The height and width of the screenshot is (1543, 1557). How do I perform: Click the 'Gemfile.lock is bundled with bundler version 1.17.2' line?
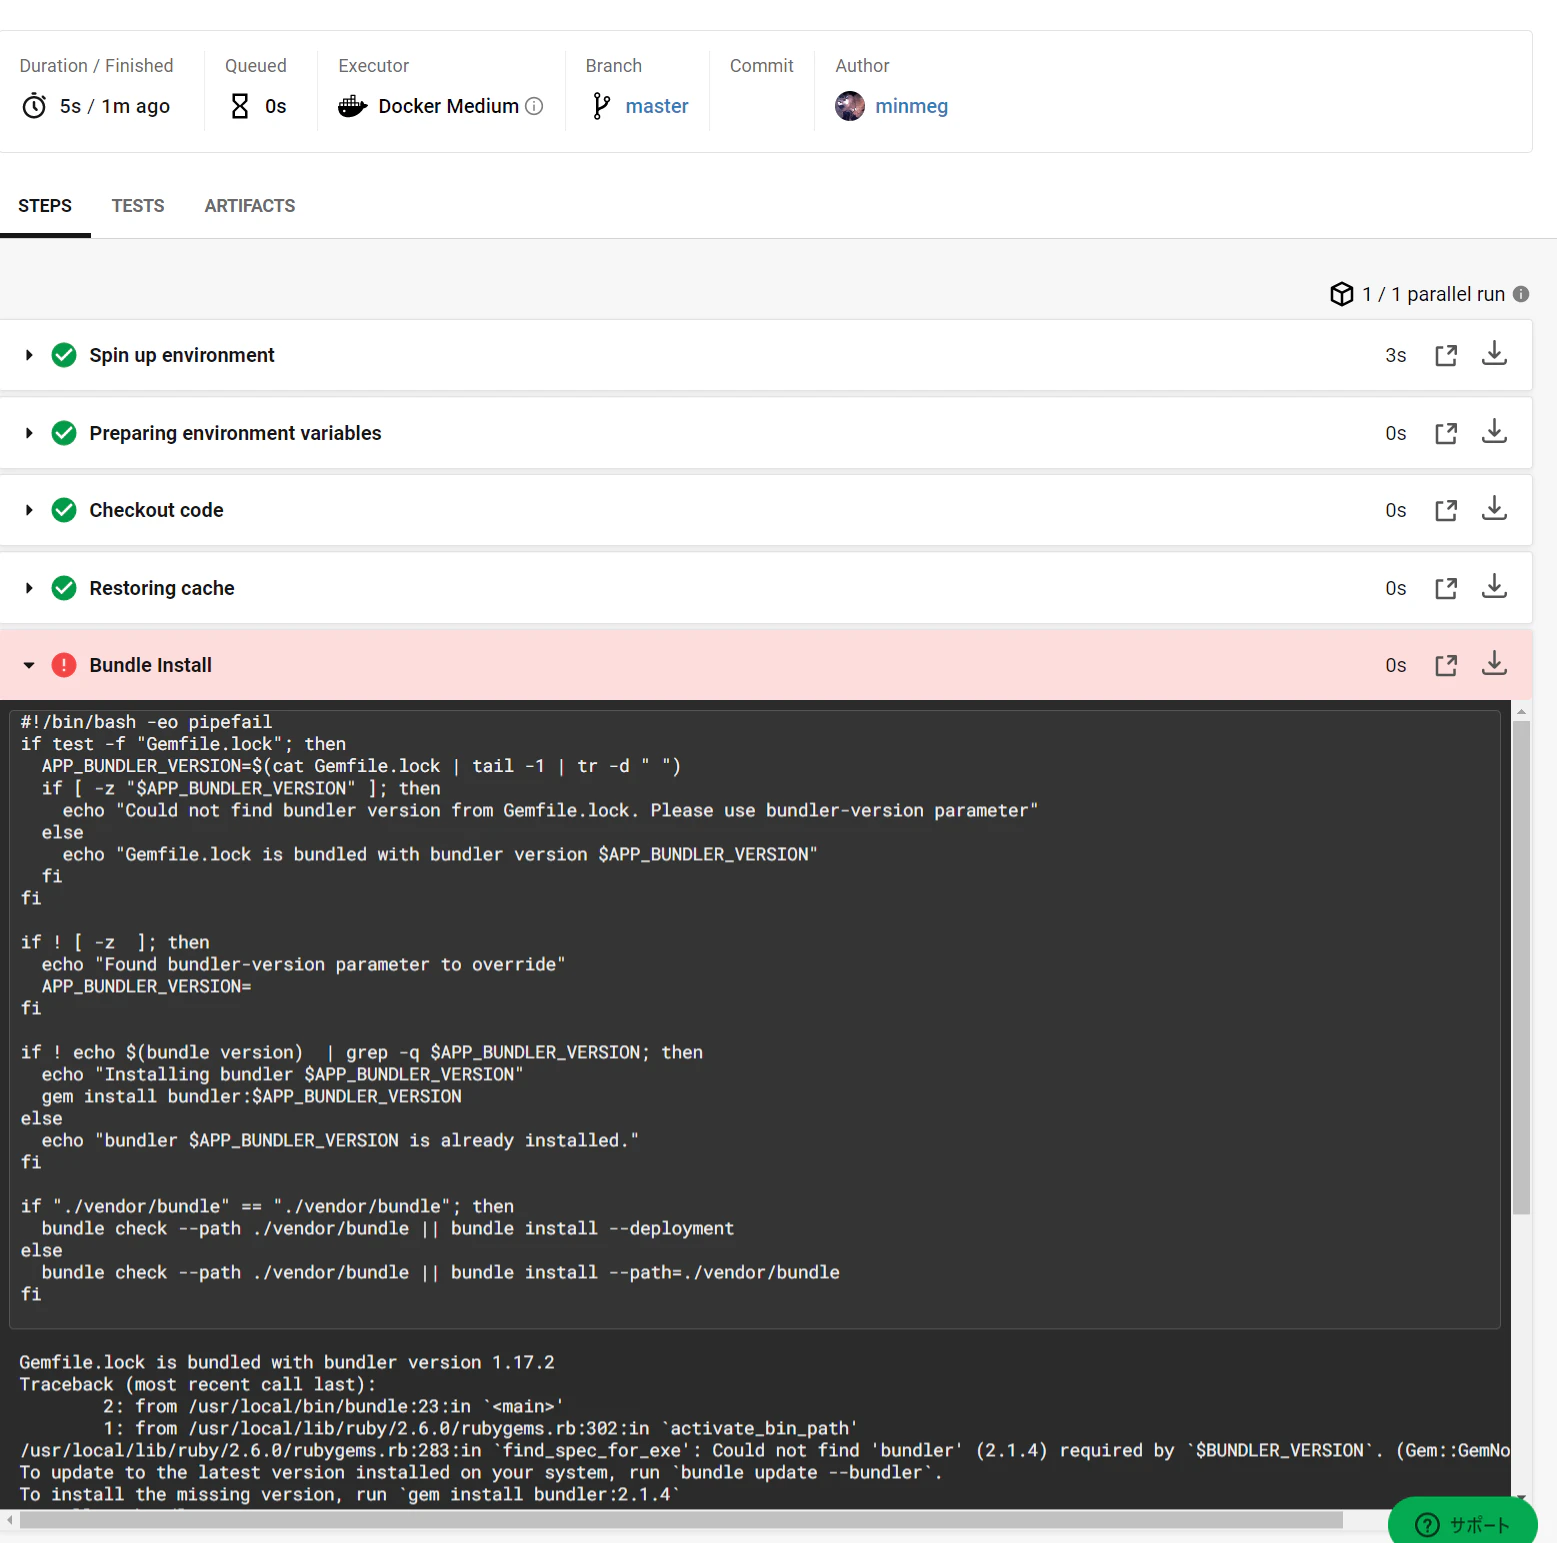pyautogui.click(x=287, y=1362)
